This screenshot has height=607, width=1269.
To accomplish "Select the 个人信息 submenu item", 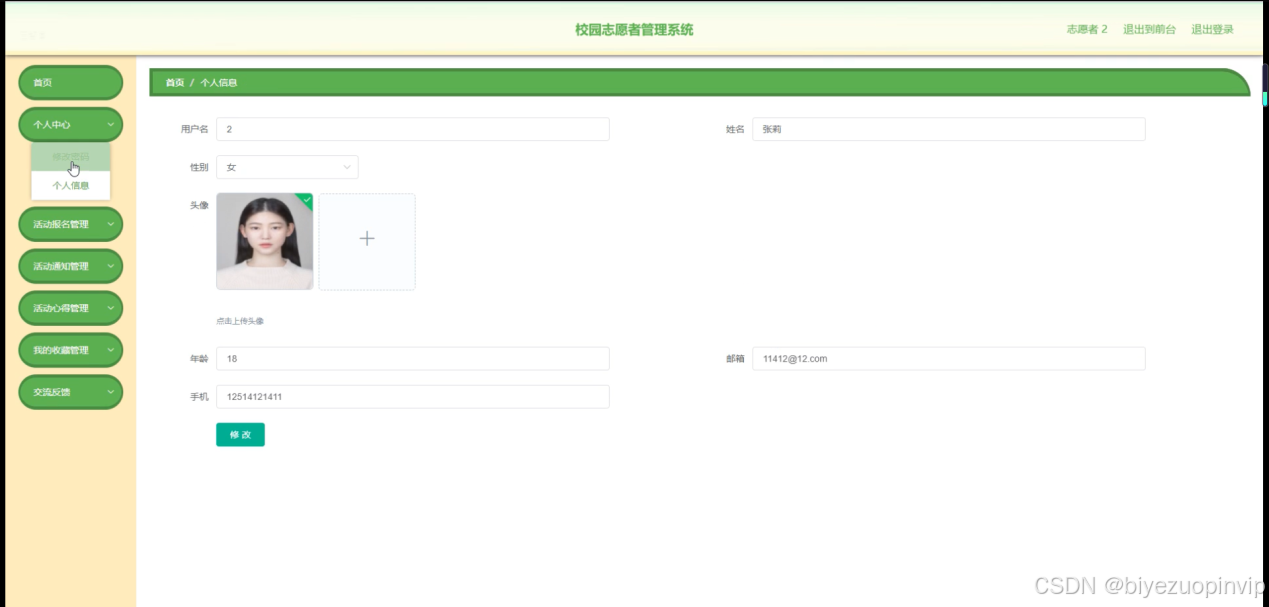I will (x=70, y=185).
